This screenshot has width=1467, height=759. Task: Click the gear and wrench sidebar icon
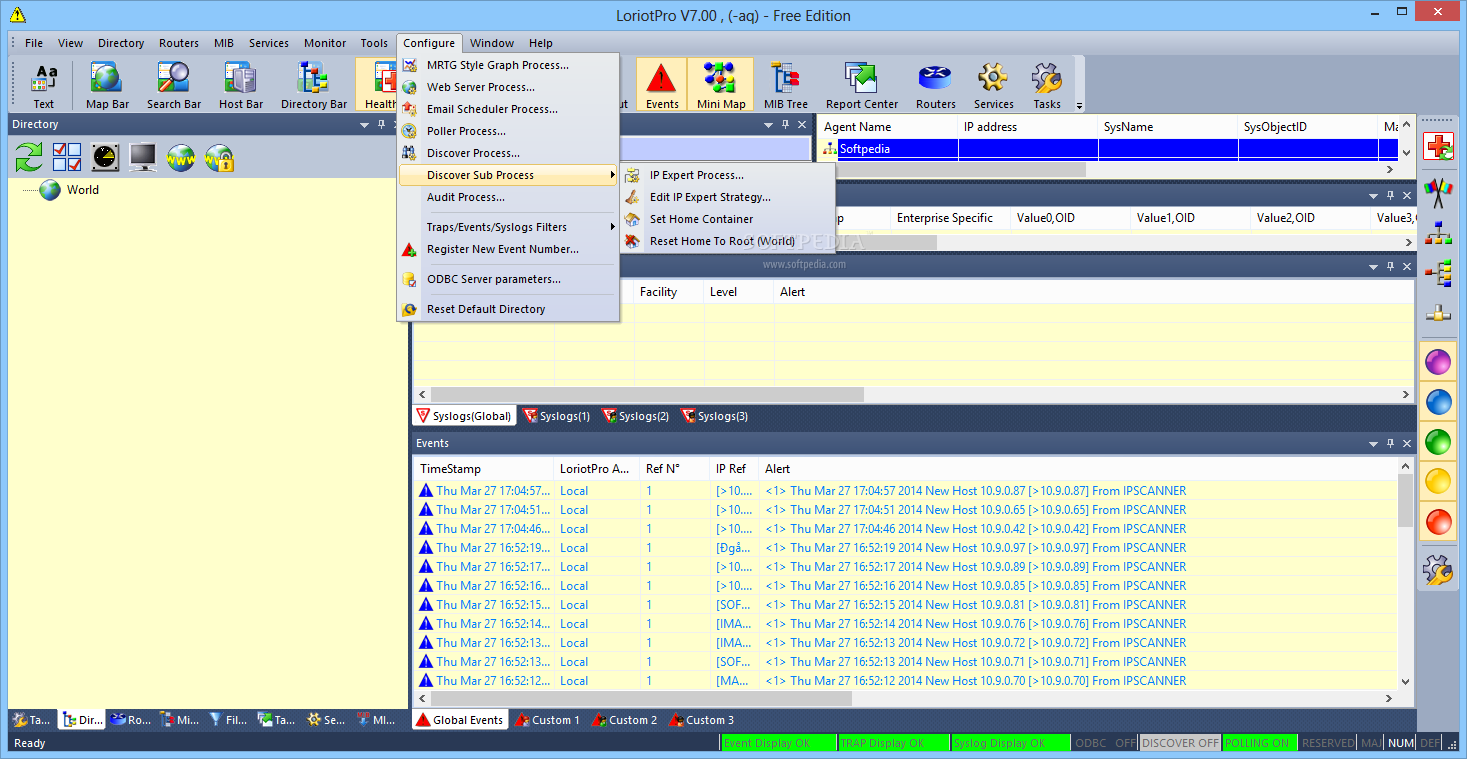(x=1439, y=570)
